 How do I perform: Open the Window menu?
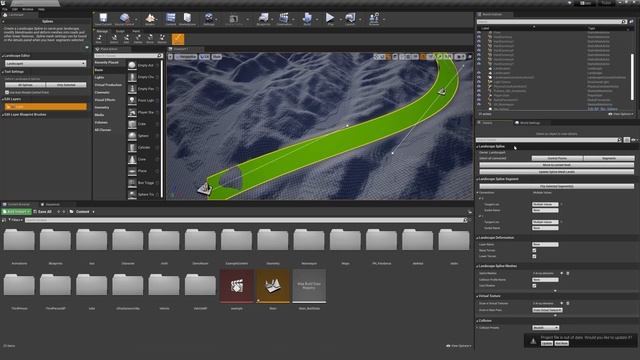point(28,9)
